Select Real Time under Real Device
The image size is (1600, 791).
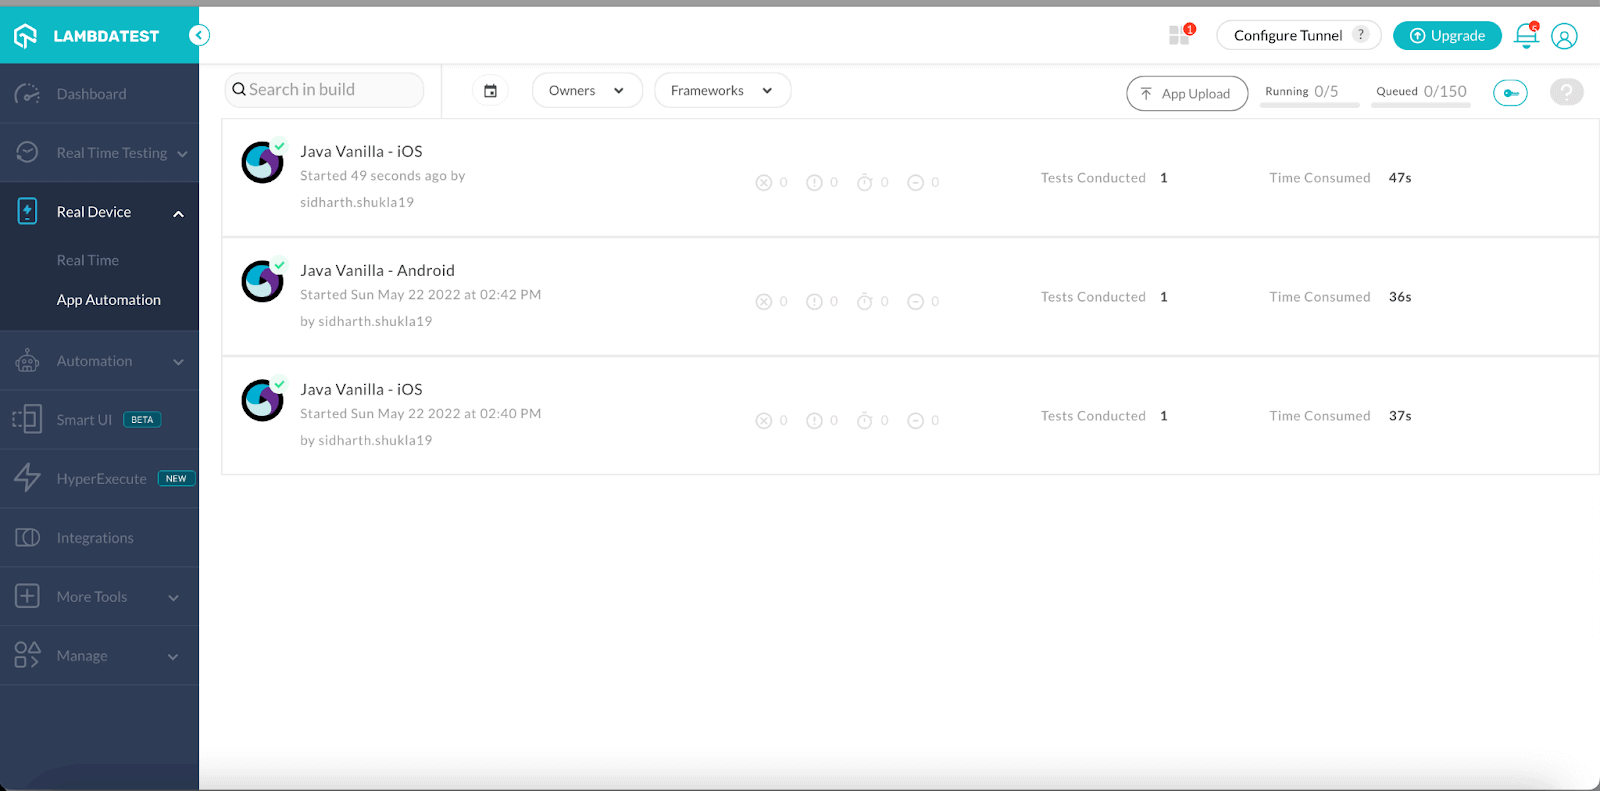click(88, 260)
